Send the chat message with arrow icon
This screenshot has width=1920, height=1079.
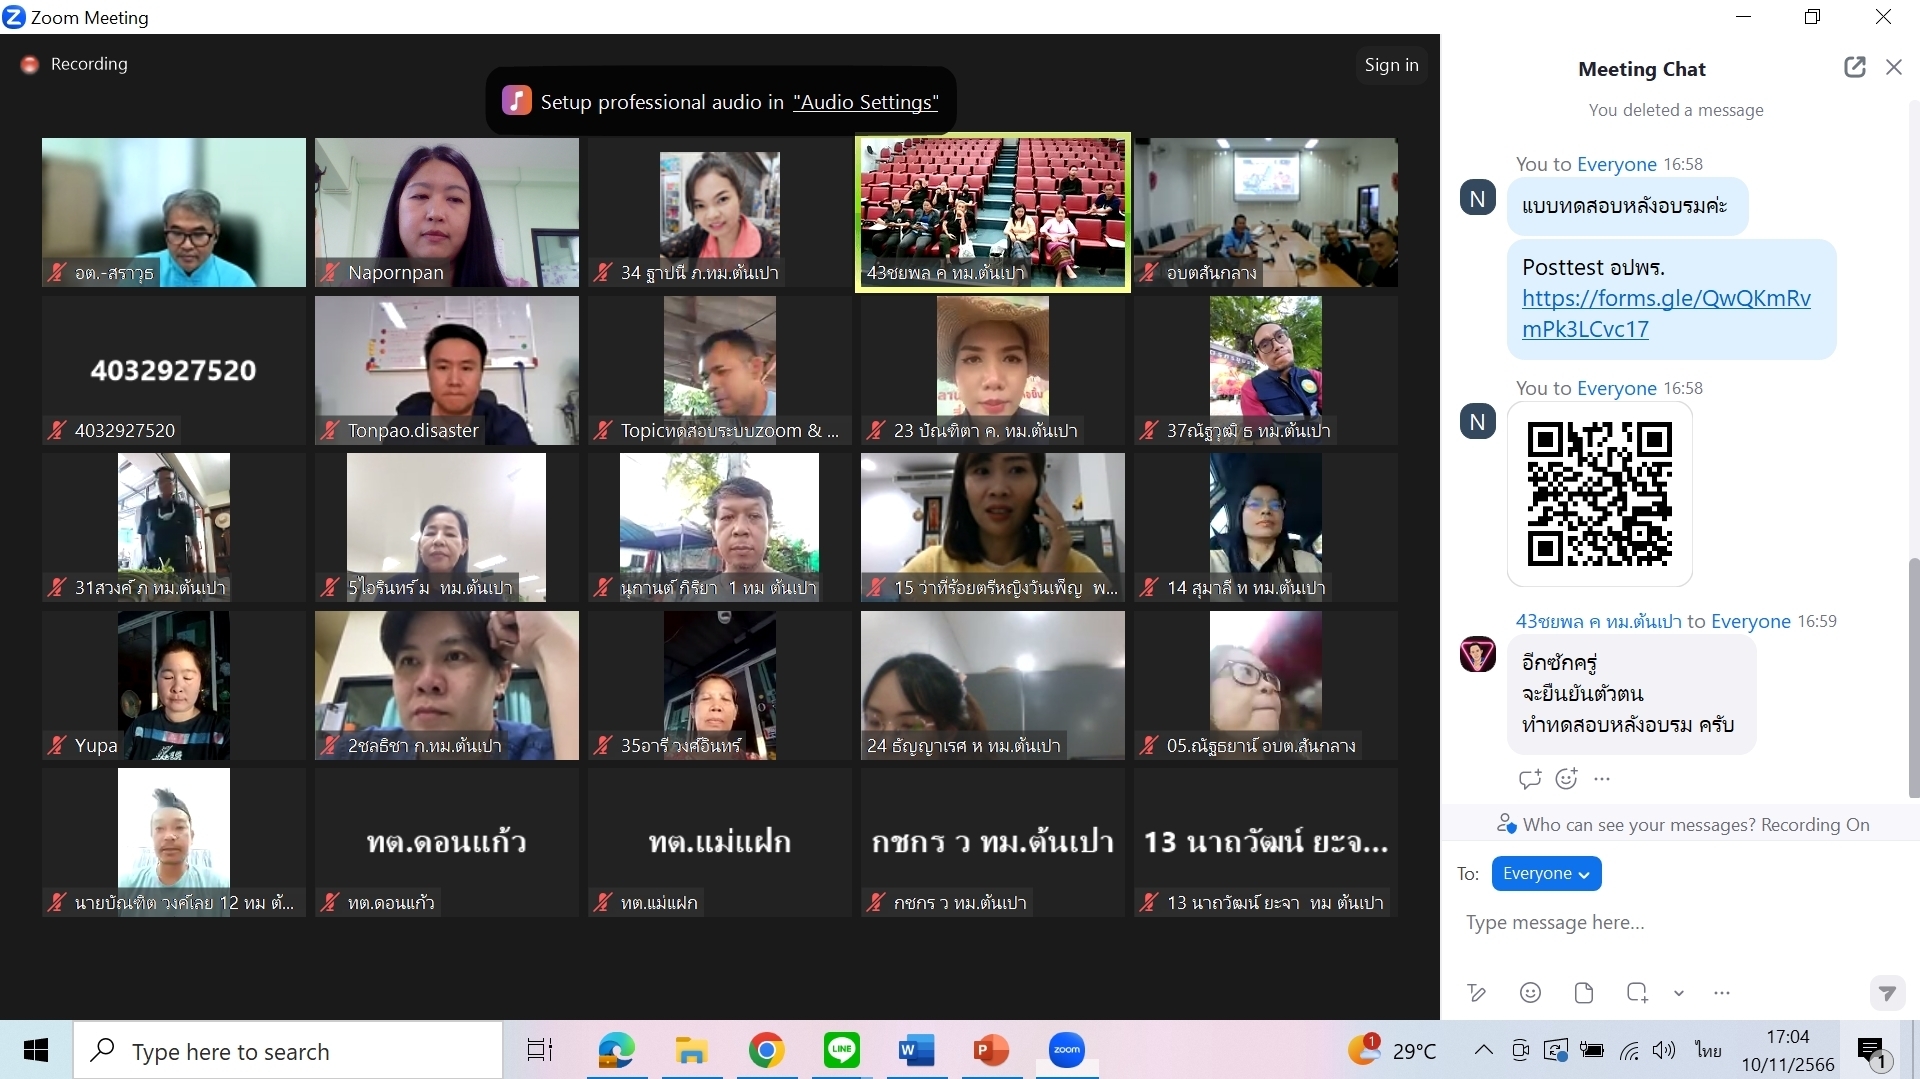pos(1886,993)
